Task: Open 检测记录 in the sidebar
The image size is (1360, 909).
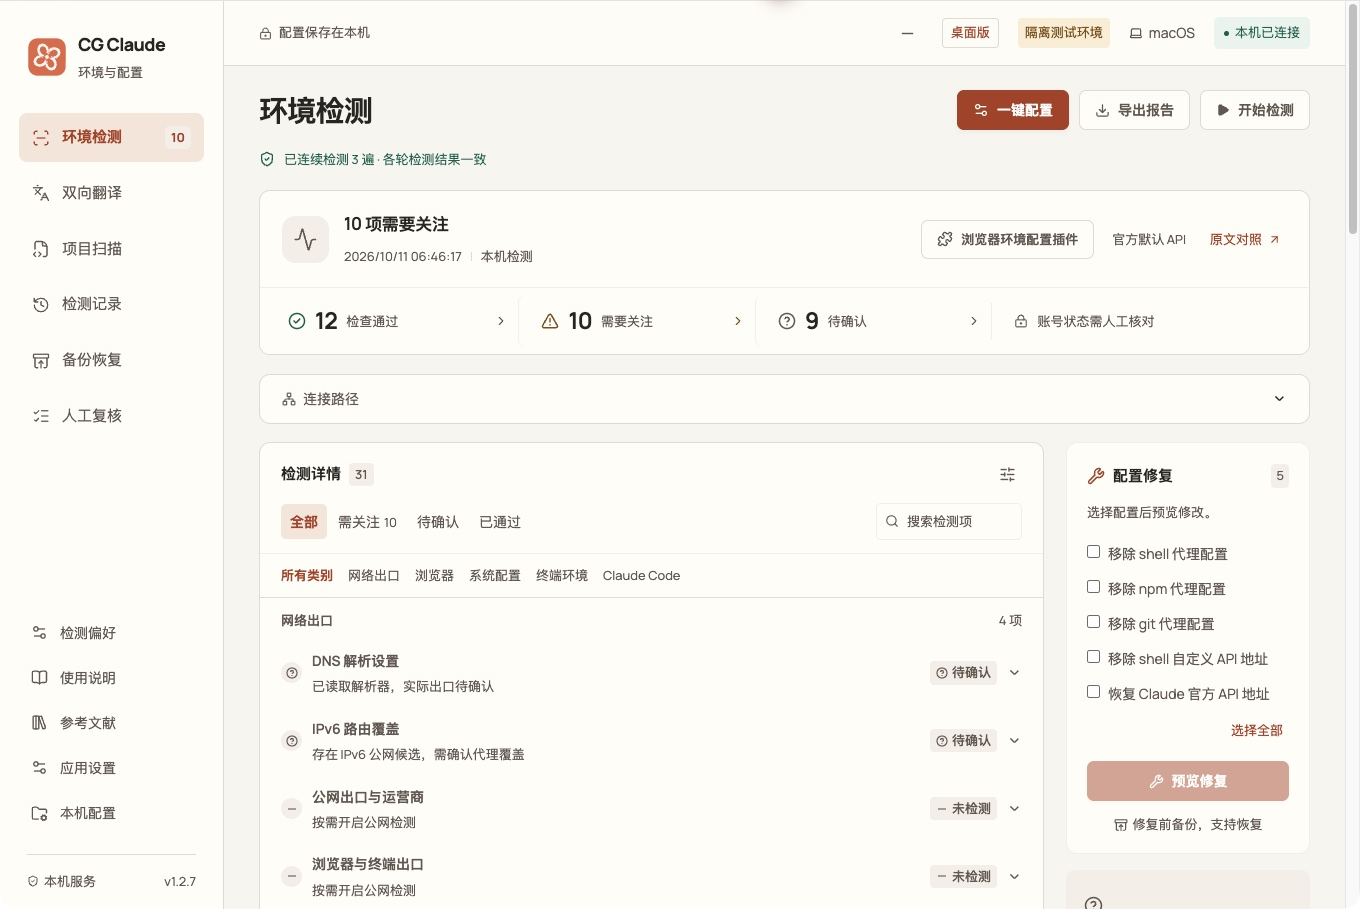Action: 111,304
